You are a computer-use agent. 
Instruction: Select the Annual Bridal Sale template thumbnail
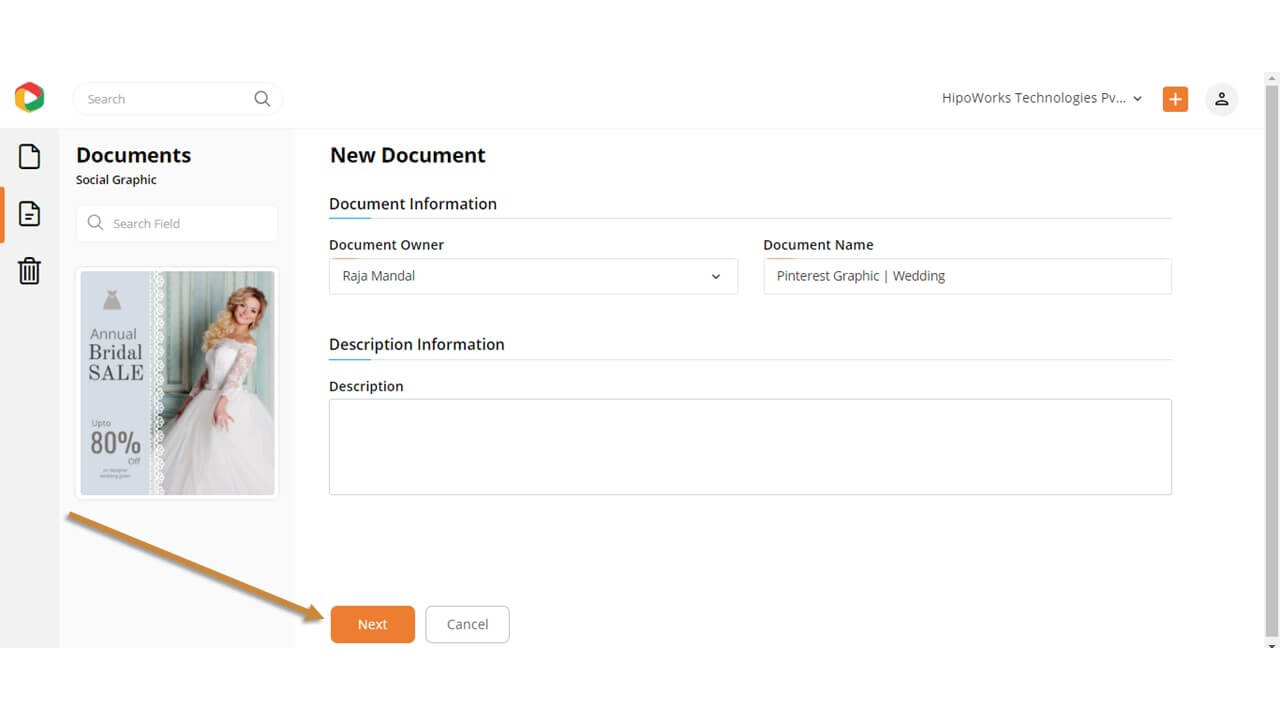coord(177,383)
